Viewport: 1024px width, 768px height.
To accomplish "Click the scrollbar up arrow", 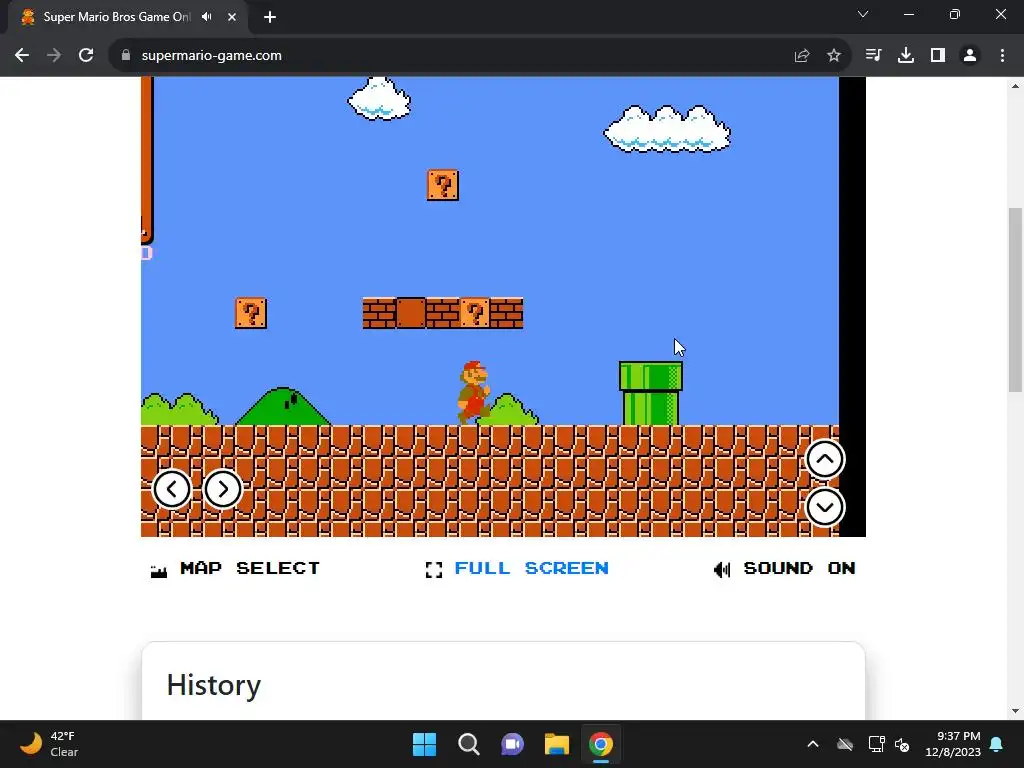I will 1015,86.
